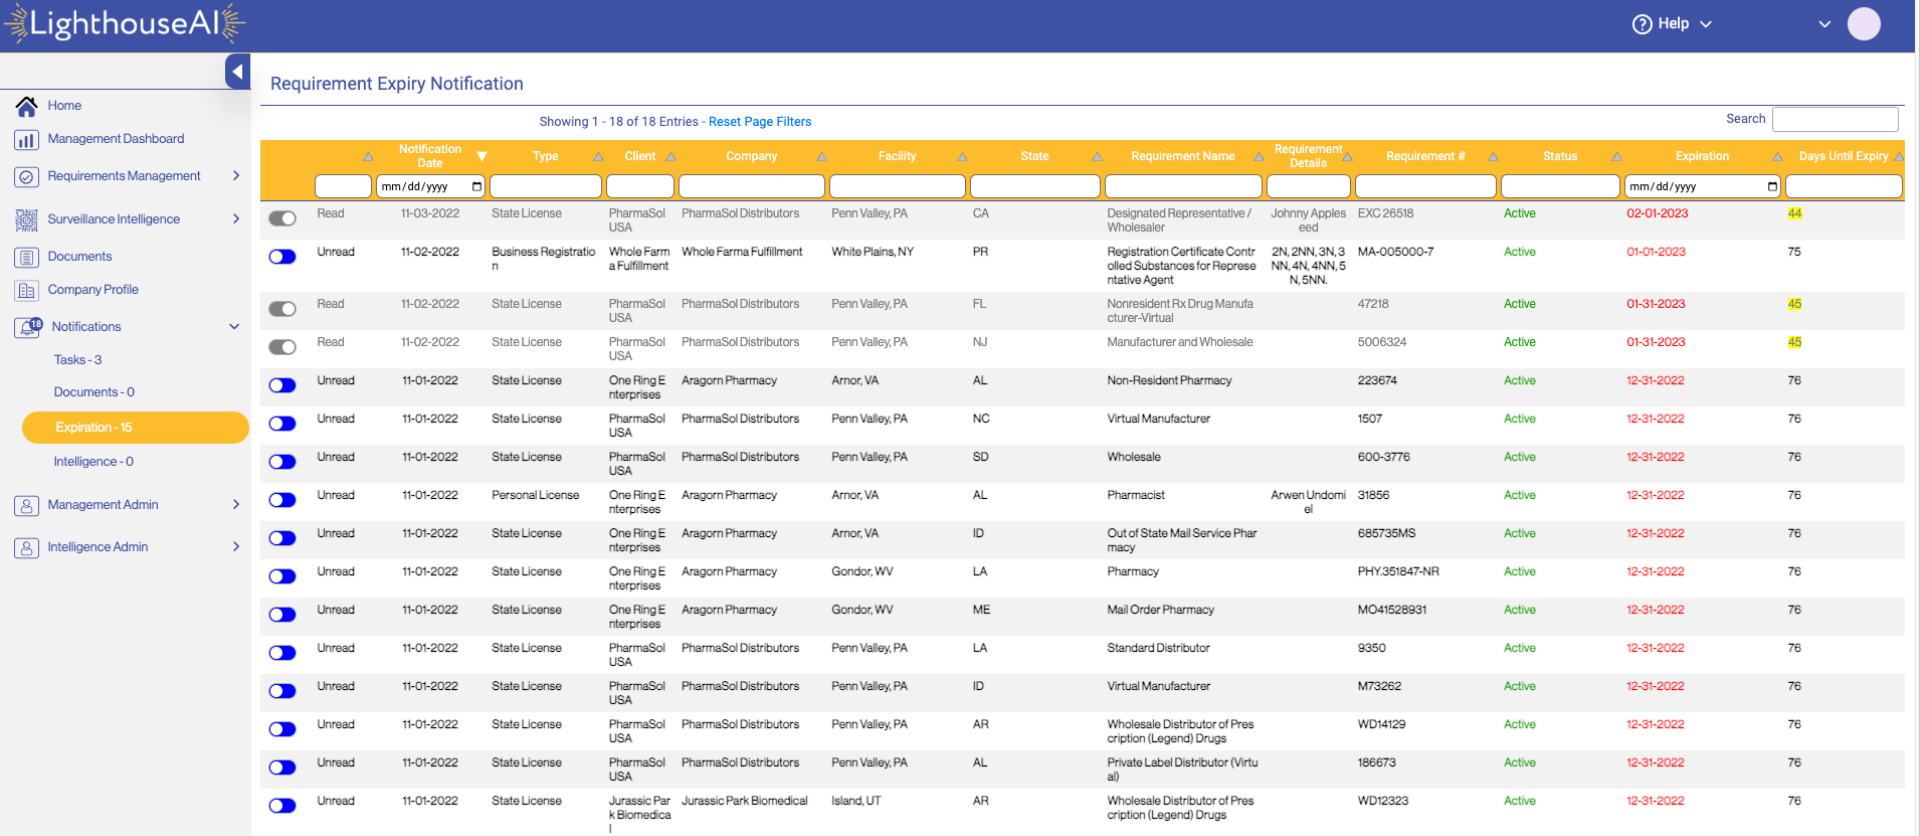Sort by Expiration column arrow
This screenshot has width=1920, height=836.
click(x=1777, y=157)
